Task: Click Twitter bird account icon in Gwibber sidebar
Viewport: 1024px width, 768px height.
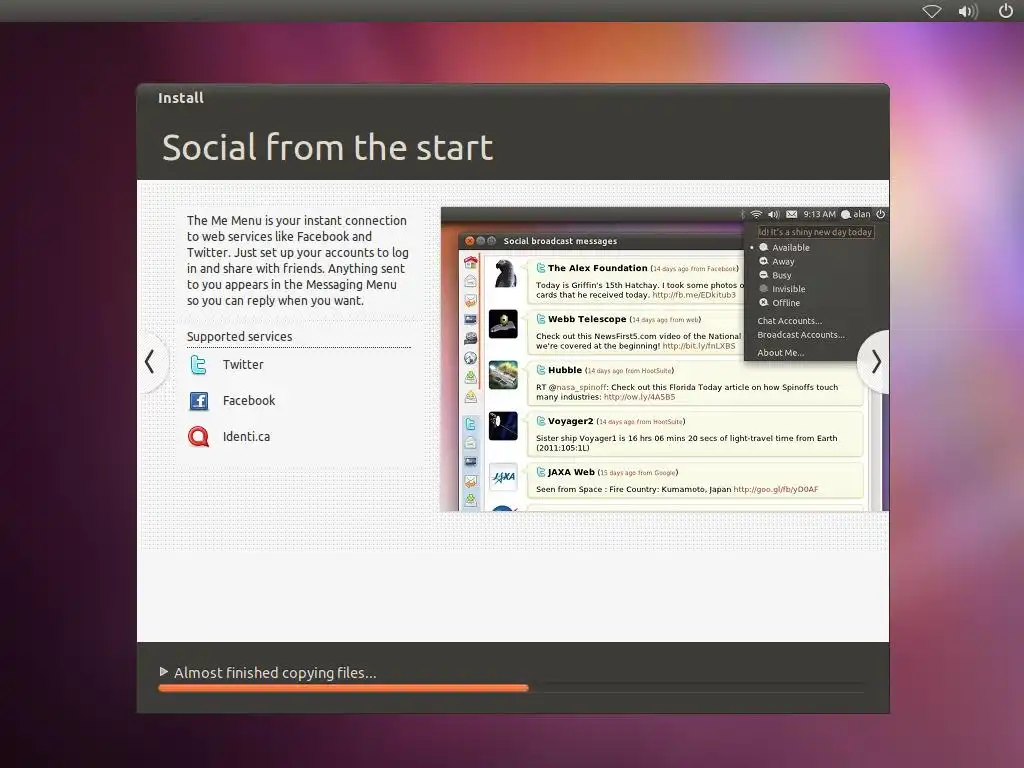Action: click(x=470, y=424)
